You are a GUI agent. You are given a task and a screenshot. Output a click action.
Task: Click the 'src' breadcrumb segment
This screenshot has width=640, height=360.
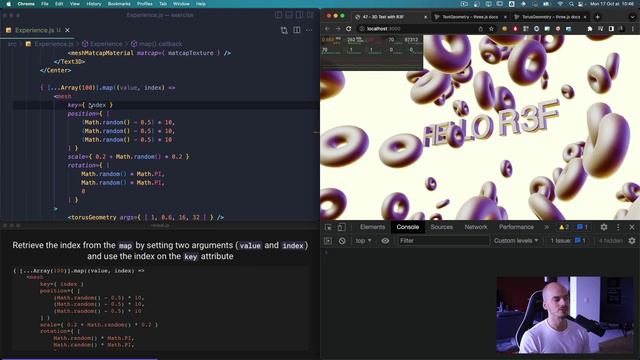pyautogui.click(x=12, y=44)
